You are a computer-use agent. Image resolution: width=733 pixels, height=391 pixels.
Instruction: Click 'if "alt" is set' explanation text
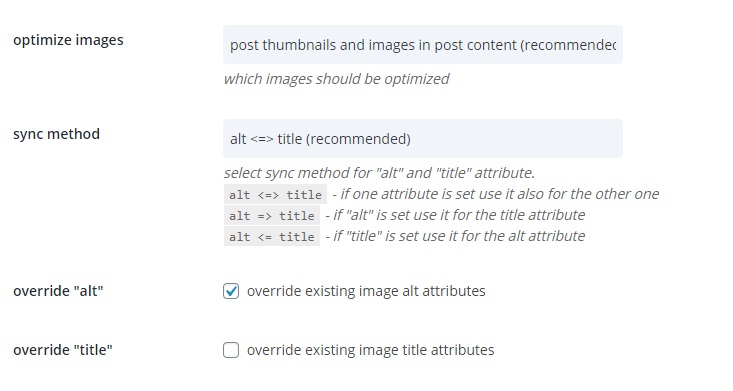455,215
